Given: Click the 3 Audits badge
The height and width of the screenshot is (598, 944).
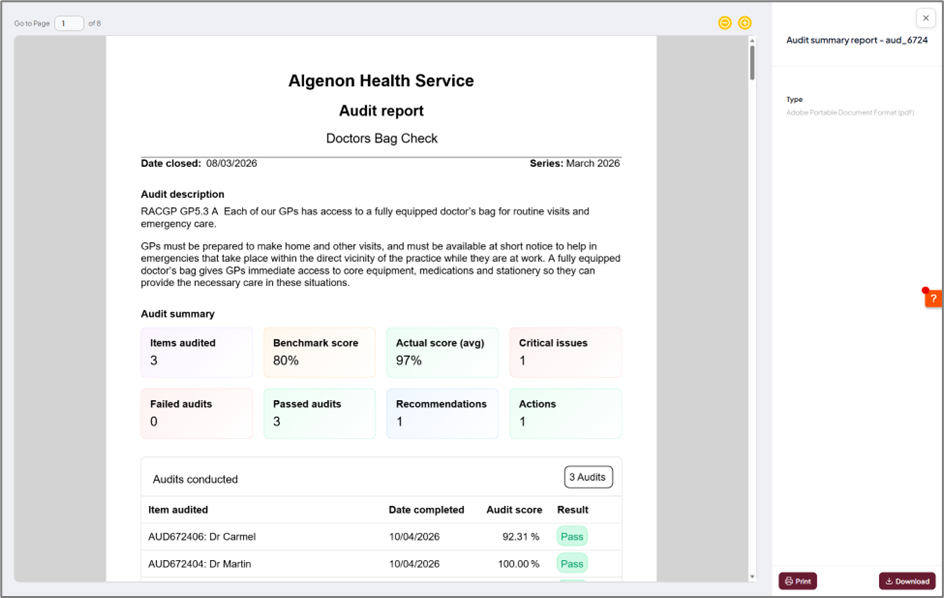Looking at the screenshot, I should [x=588, y=477].
